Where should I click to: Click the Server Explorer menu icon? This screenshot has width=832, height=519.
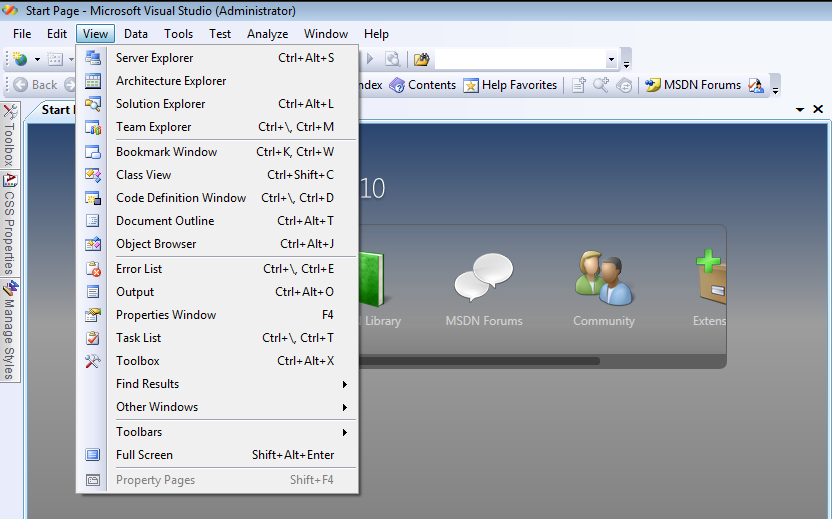click(93, 58)
